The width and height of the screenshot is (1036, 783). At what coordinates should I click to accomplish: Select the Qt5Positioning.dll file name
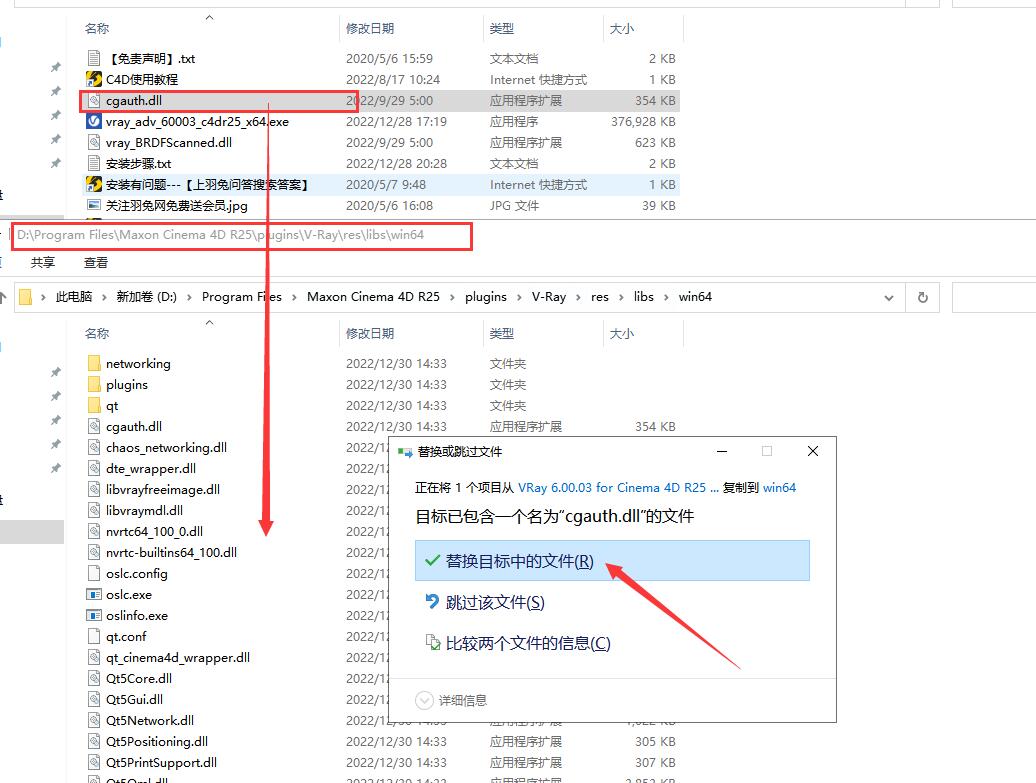tap(157, 741)
